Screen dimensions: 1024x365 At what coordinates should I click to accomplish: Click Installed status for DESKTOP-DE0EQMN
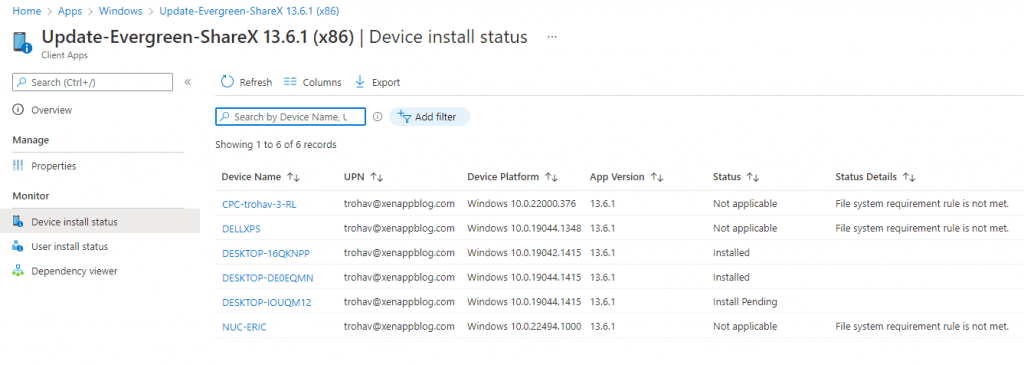point(731,278)
